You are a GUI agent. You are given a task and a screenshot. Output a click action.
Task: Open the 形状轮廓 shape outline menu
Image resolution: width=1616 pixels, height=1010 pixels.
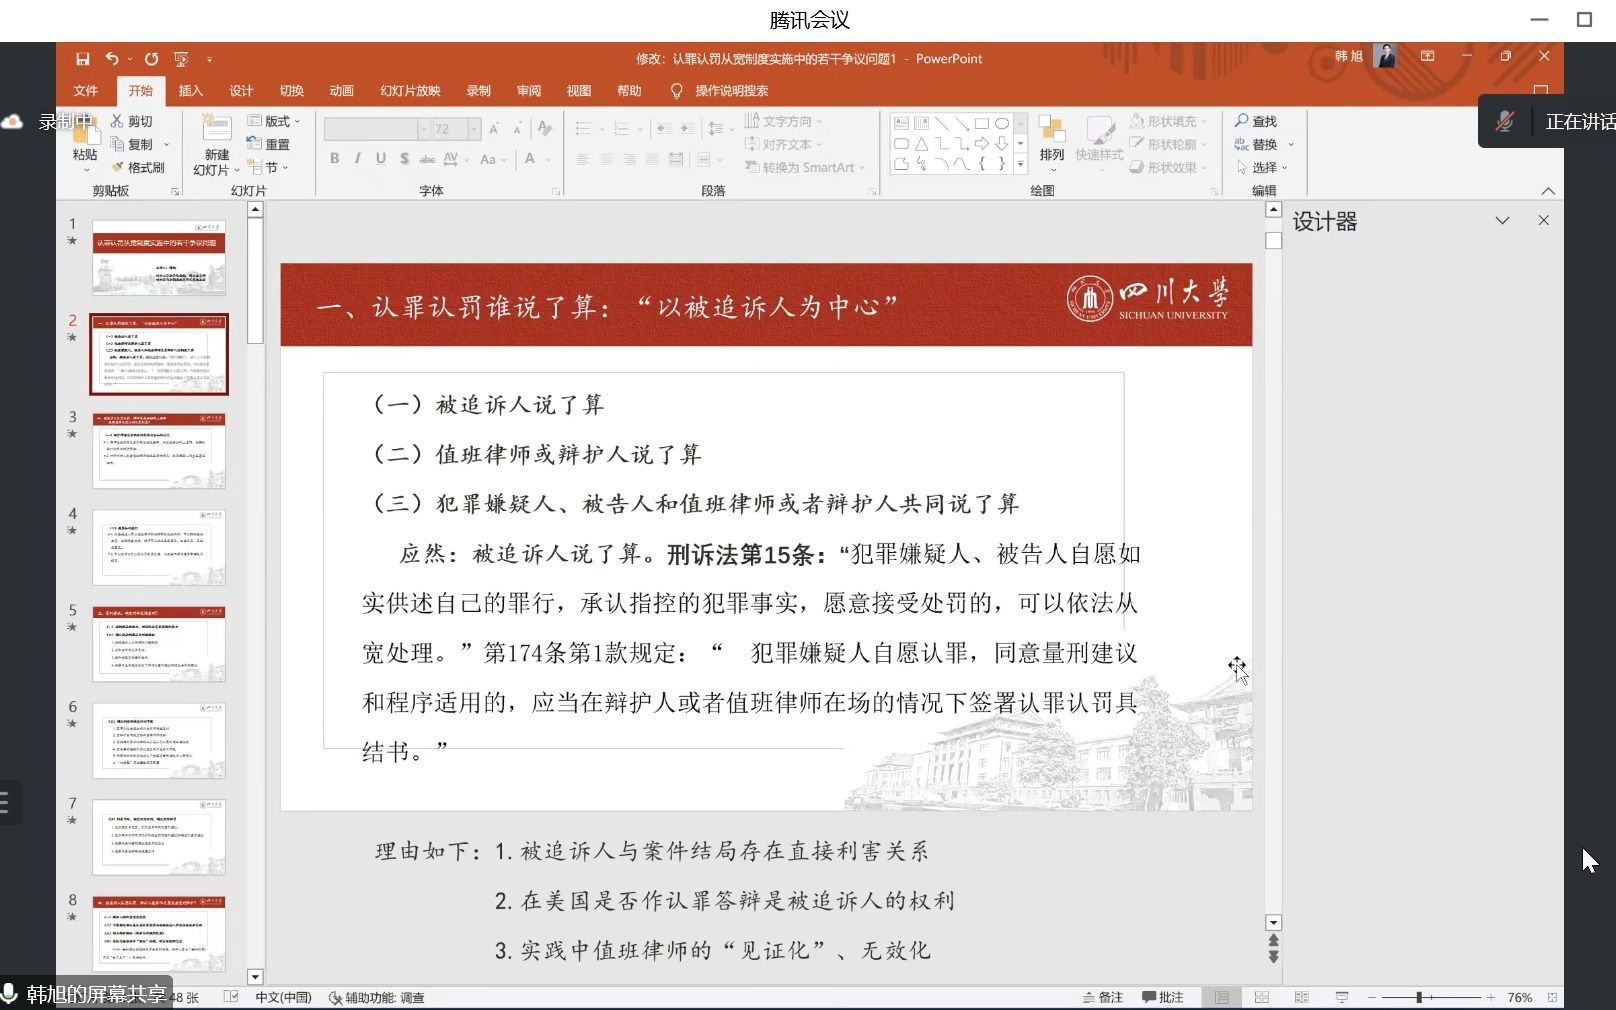click(x=1170, y=144)
